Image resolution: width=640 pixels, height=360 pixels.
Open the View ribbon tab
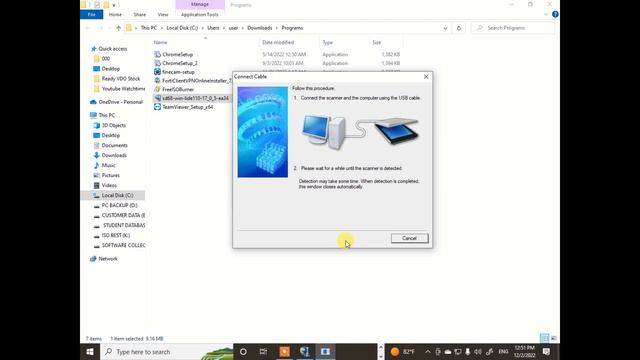(x=163, y=15)
